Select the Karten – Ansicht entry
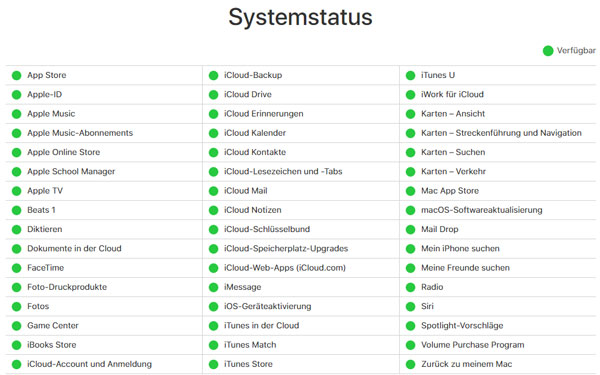The width and height of the screenshot is (600, 375). point(453,114)
